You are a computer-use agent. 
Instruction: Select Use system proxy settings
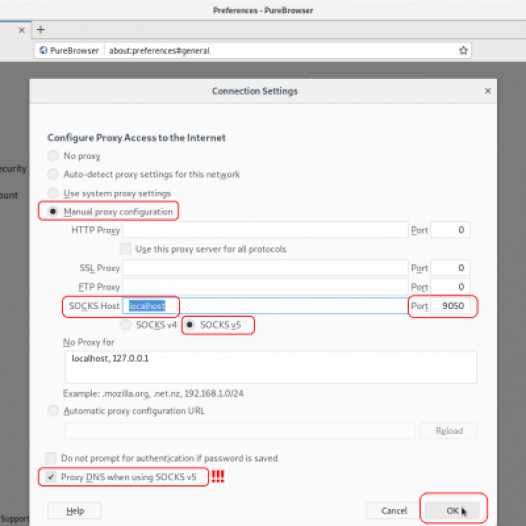[53, 193]
